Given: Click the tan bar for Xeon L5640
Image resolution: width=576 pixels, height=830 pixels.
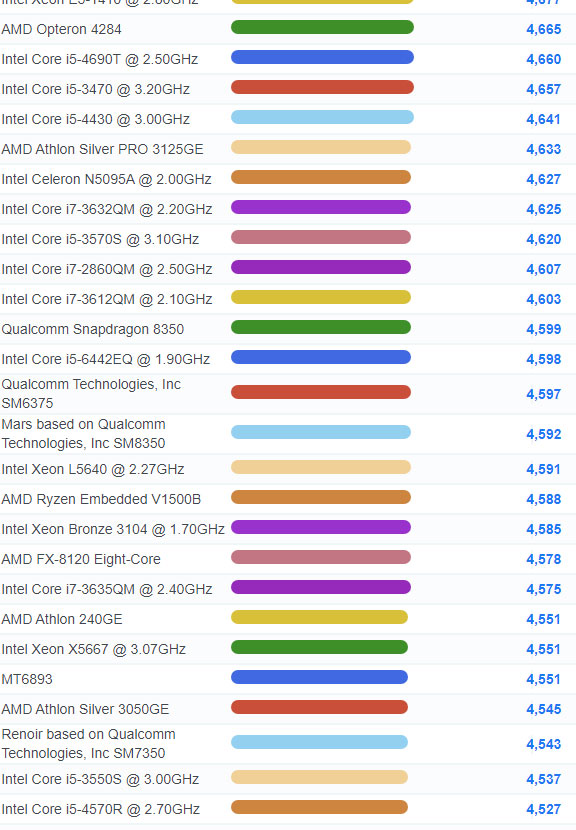Looking at the screenshot, I should point(321,467).
